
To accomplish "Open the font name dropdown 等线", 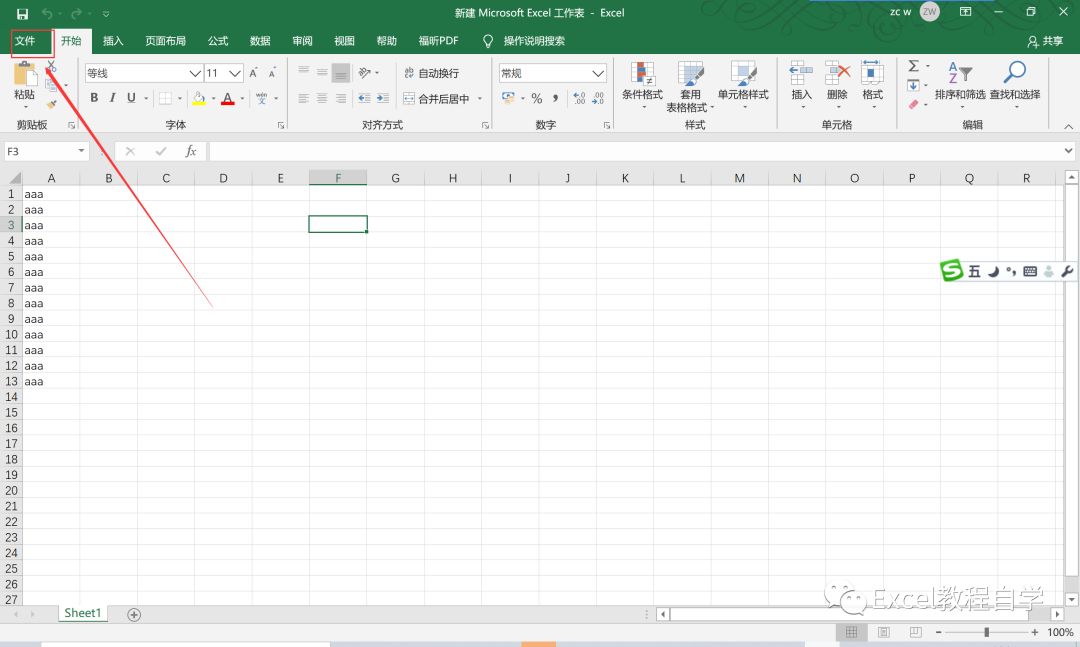I will click(195, 73).
